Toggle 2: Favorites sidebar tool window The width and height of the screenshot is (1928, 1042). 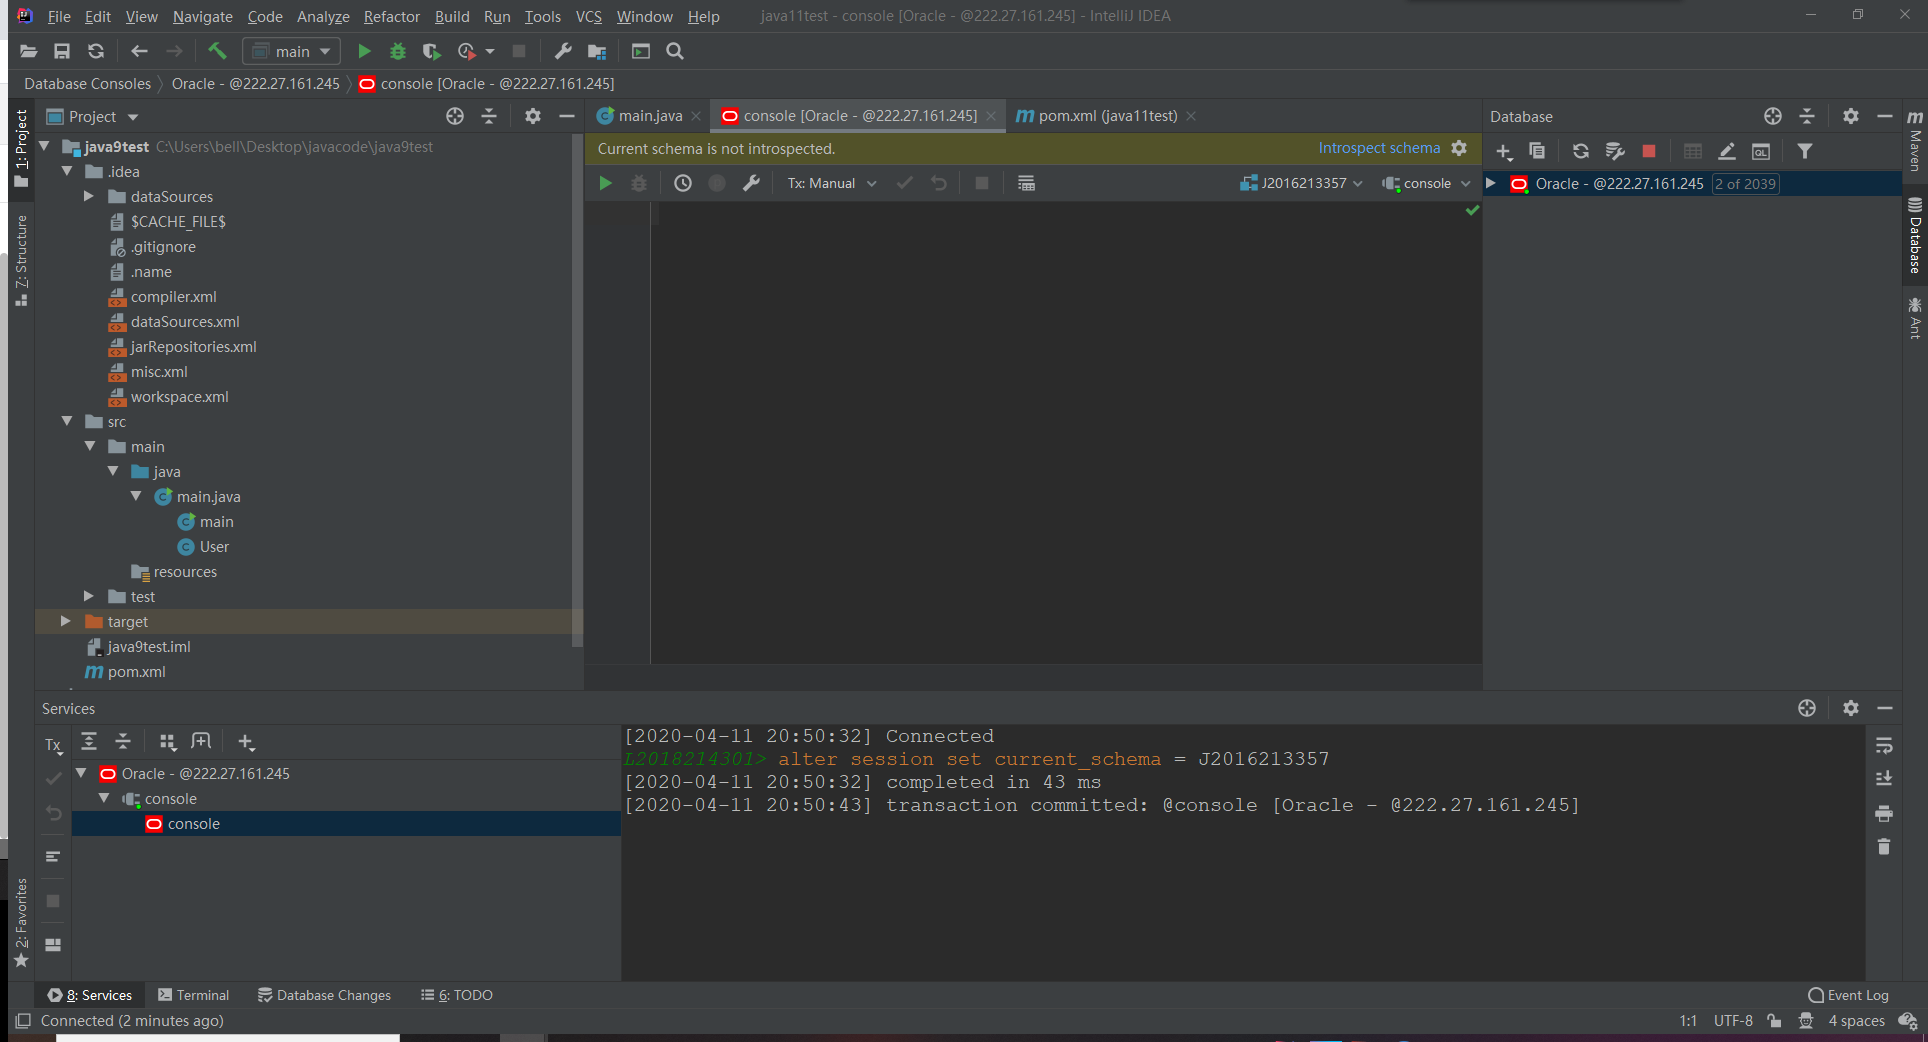21,922
